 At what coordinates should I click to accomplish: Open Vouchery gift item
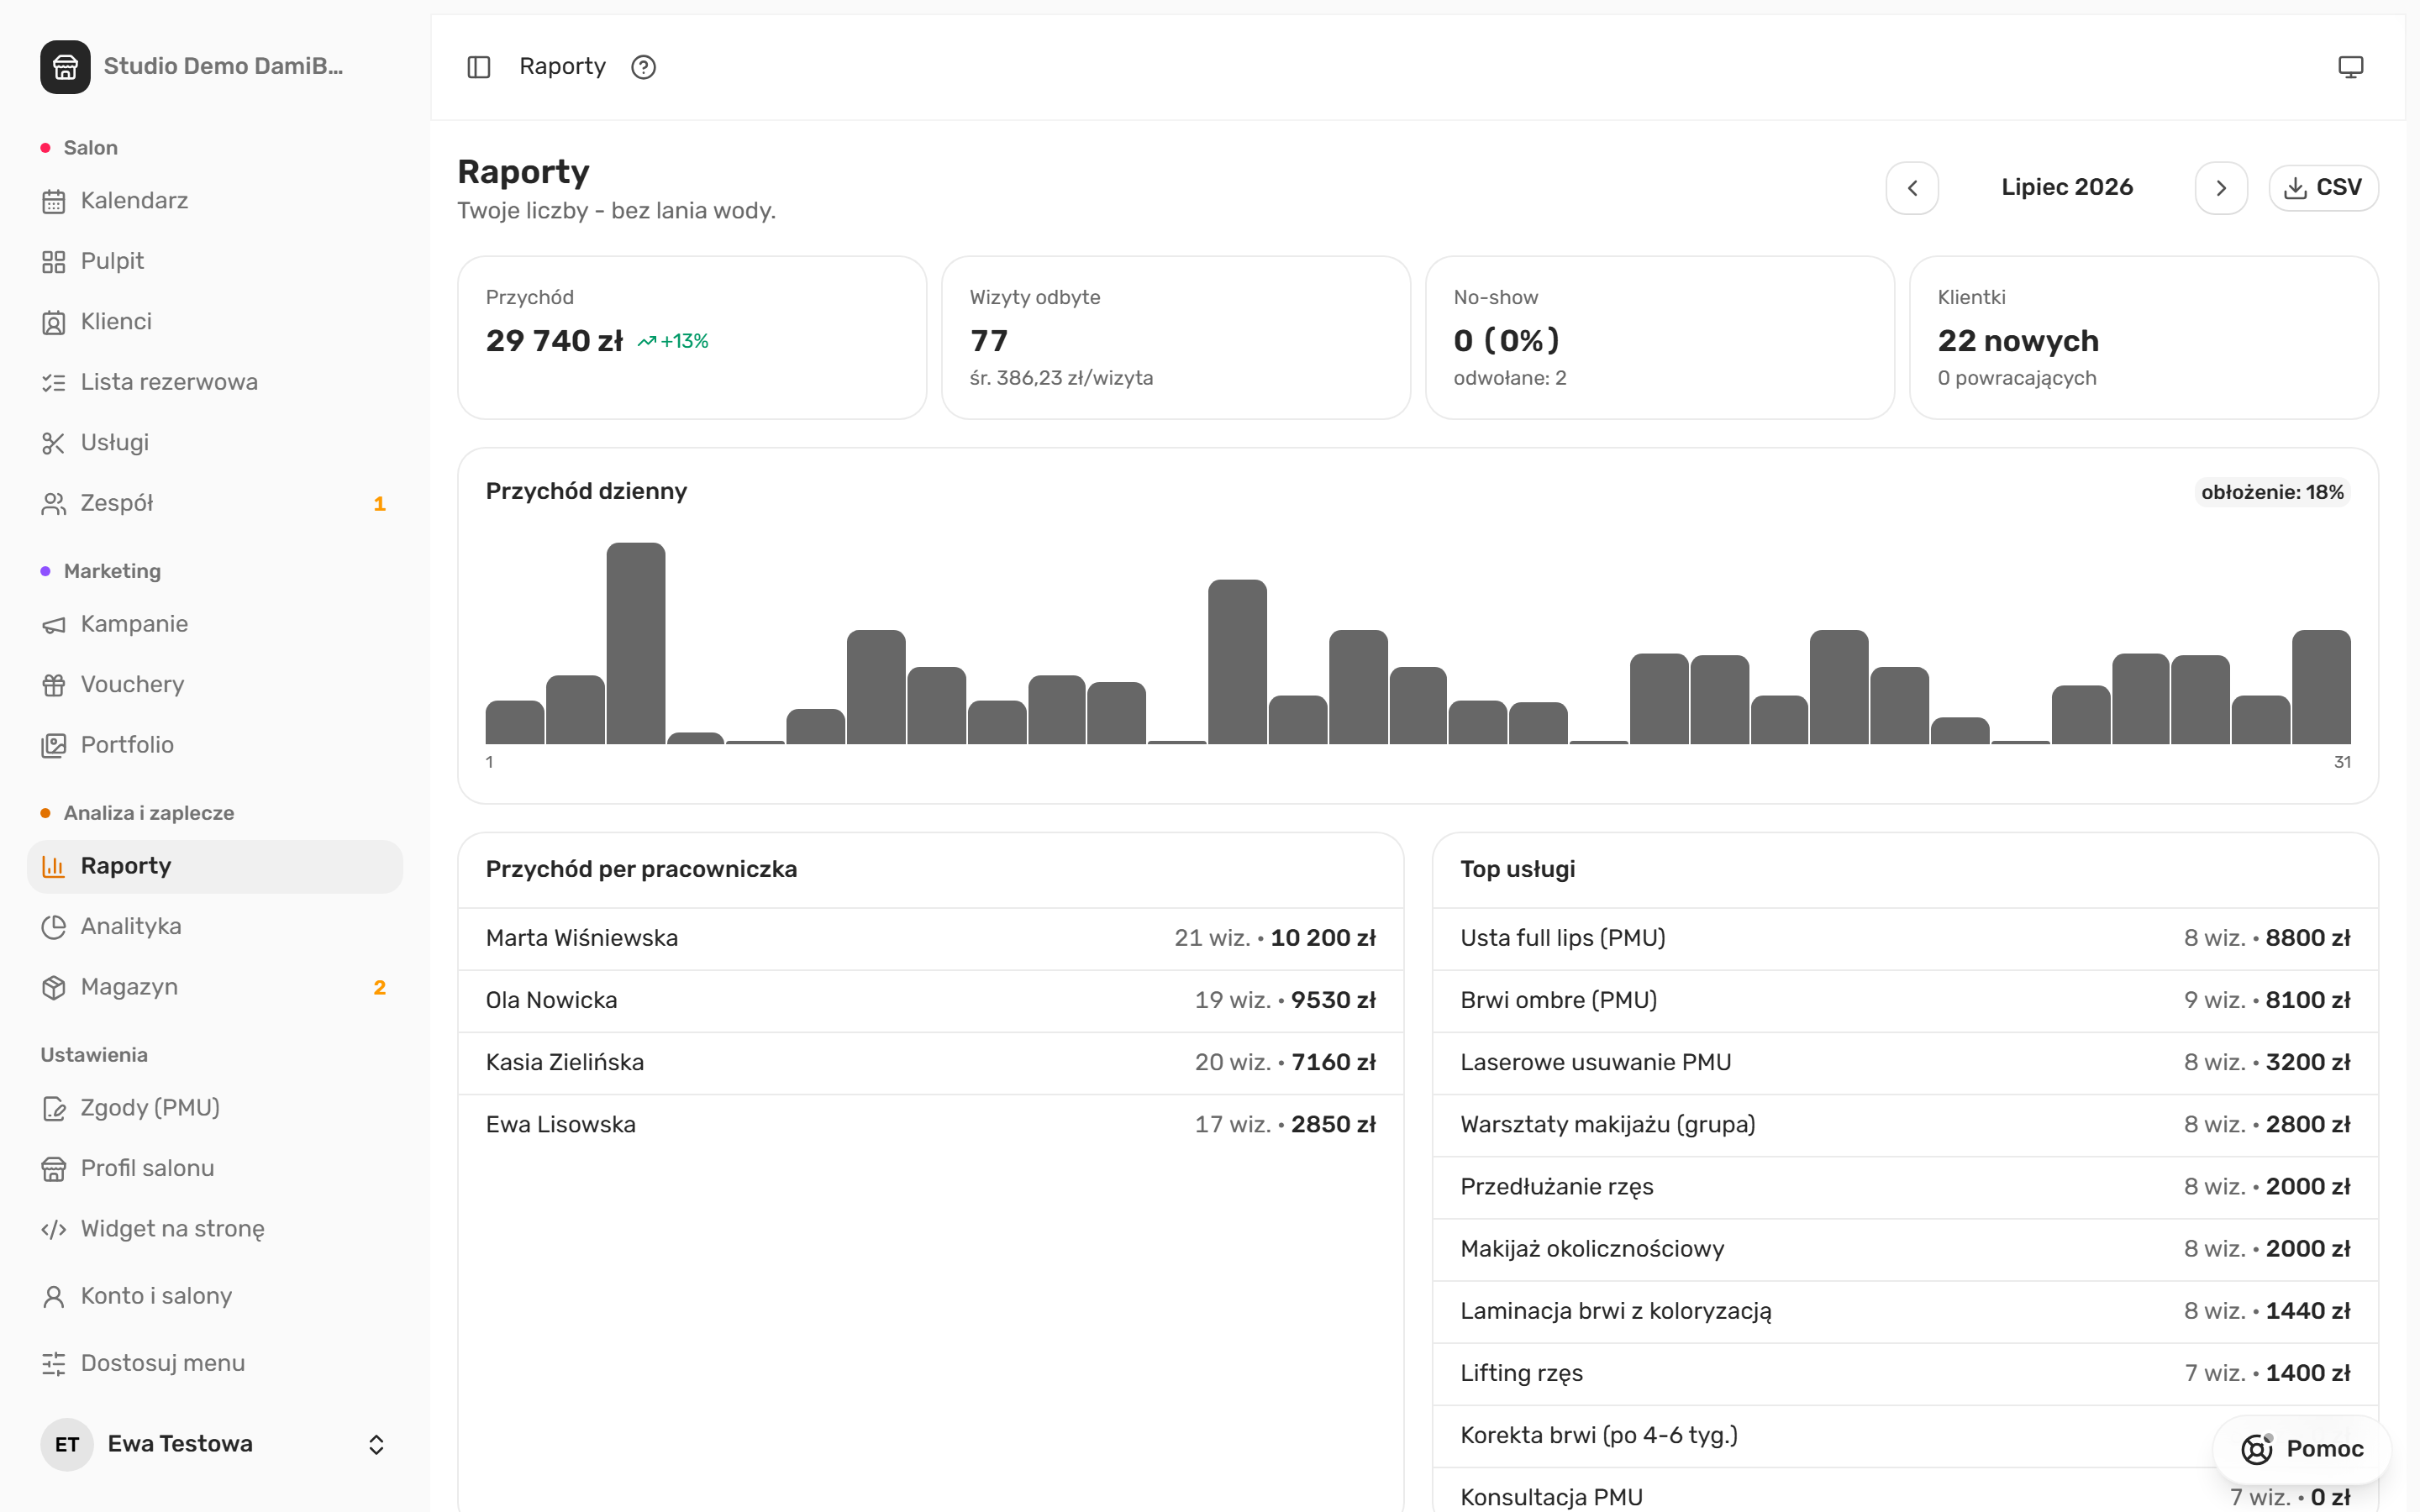(x=215, y=685)
